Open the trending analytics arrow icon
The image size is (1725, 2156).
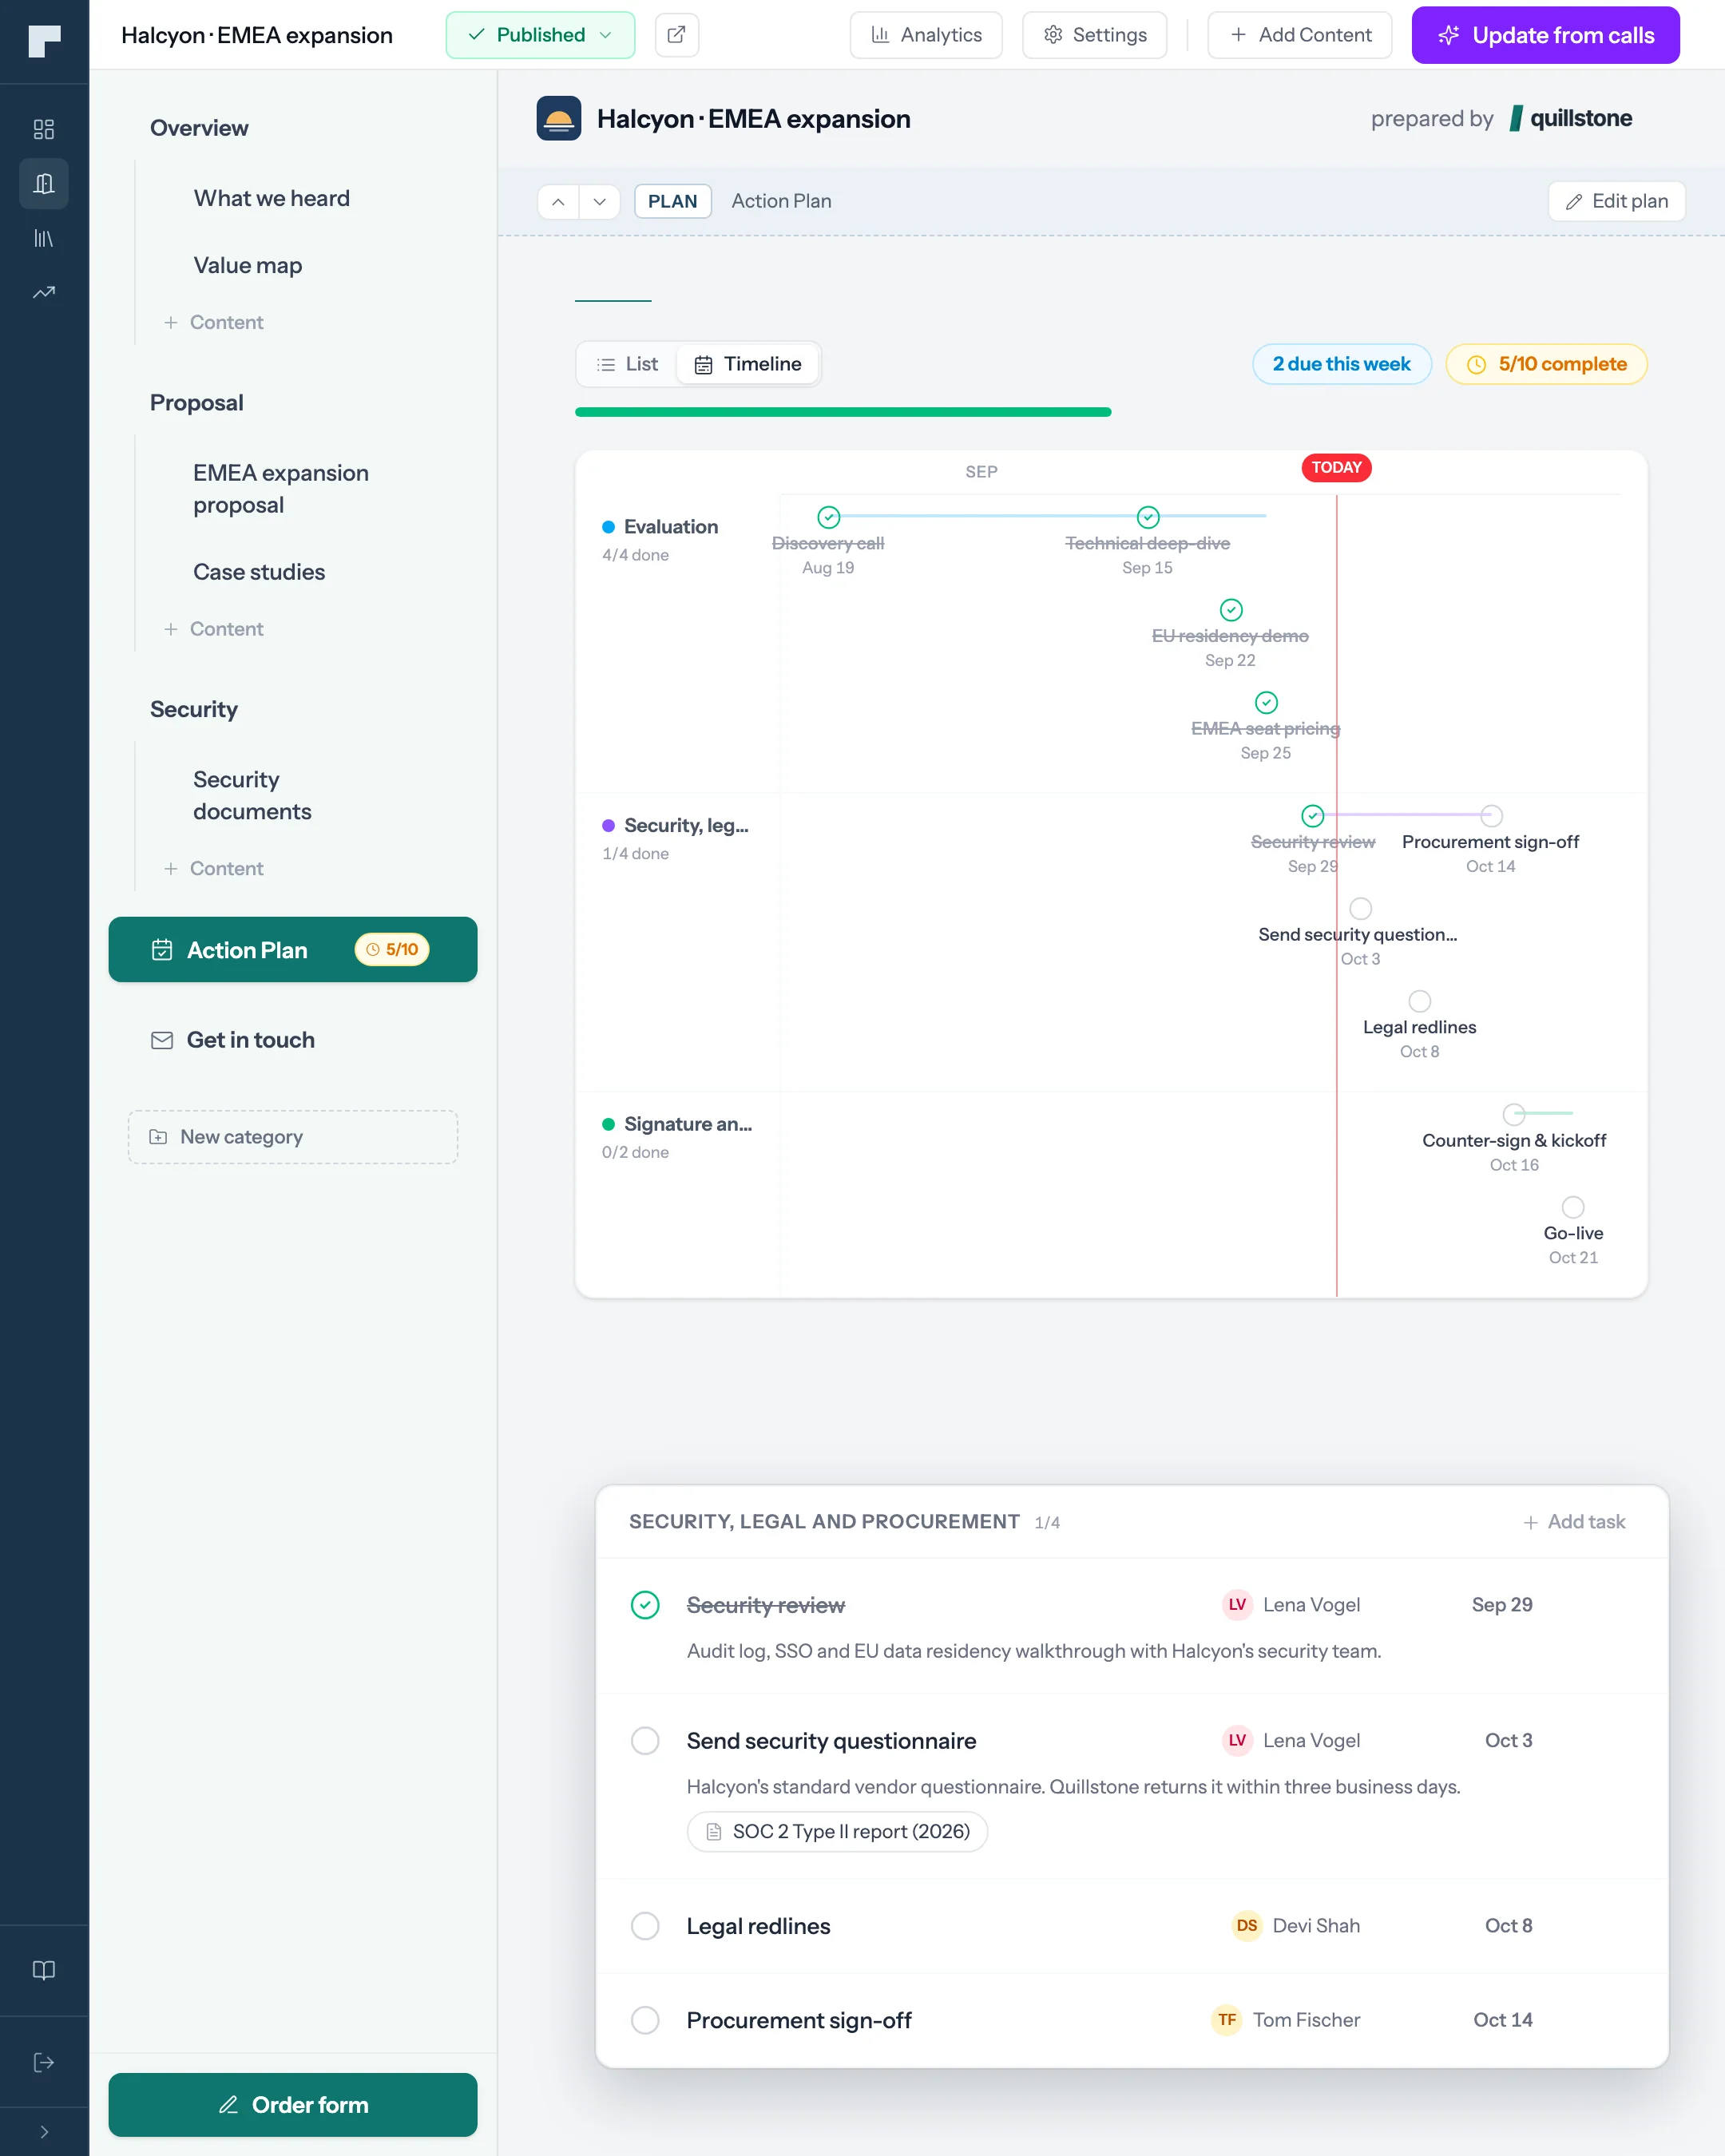(44, 292)
